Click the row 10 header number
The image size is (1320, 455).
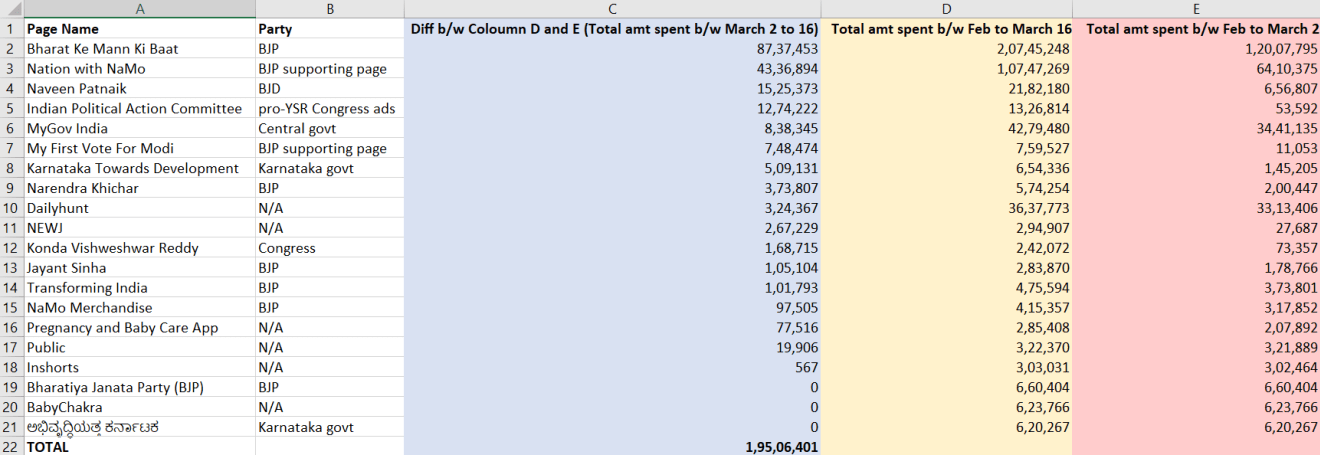point(11,208)
